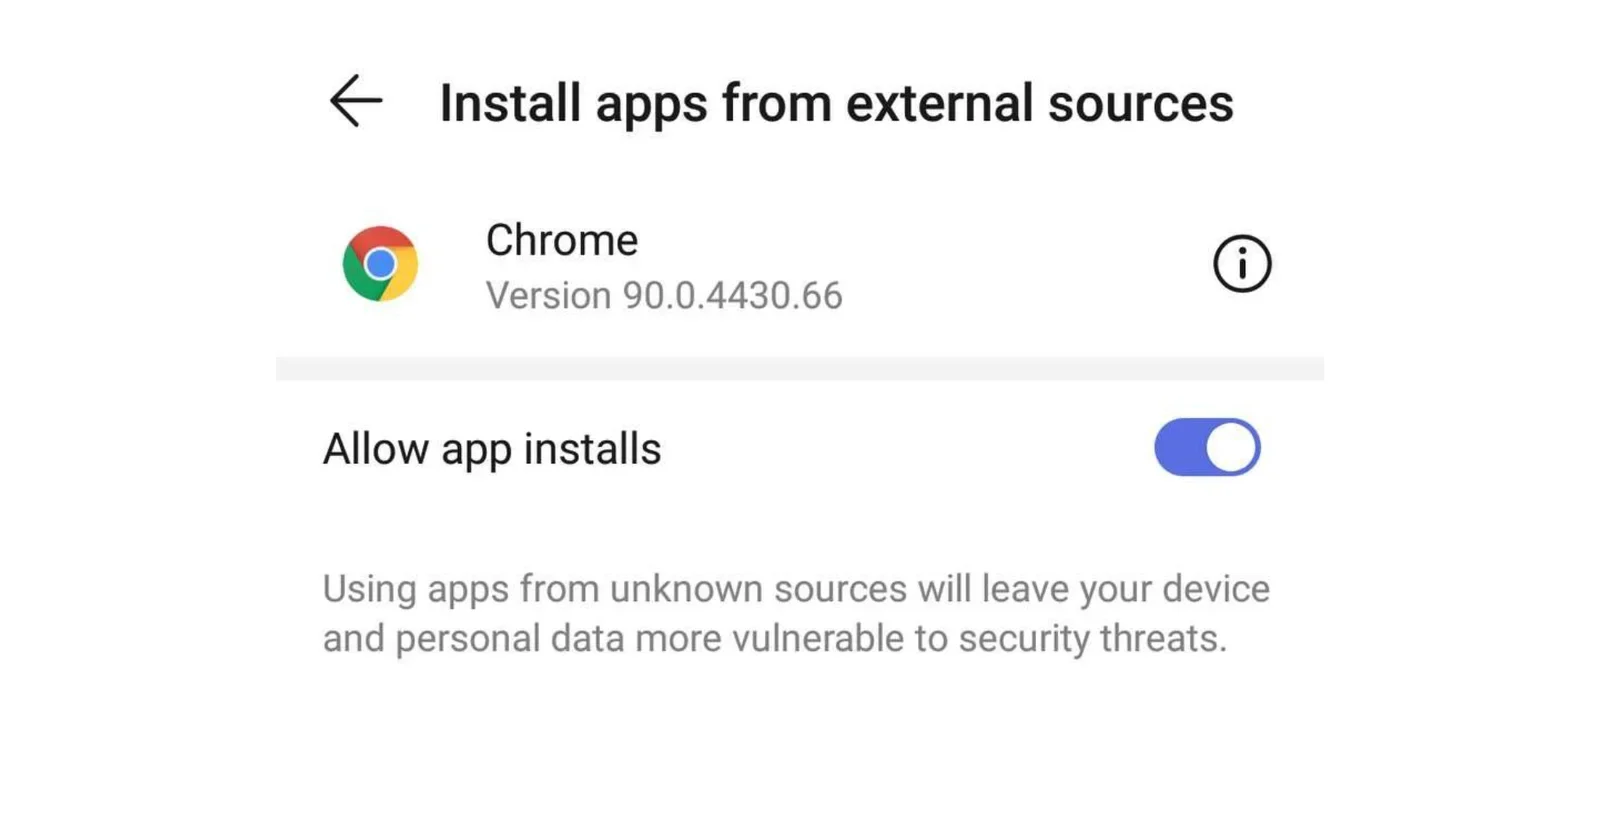The width and height of the screenshot is (1600, 813).
Task: Click the warning line starting "Using apps"
Action: (x=795, y=589)
